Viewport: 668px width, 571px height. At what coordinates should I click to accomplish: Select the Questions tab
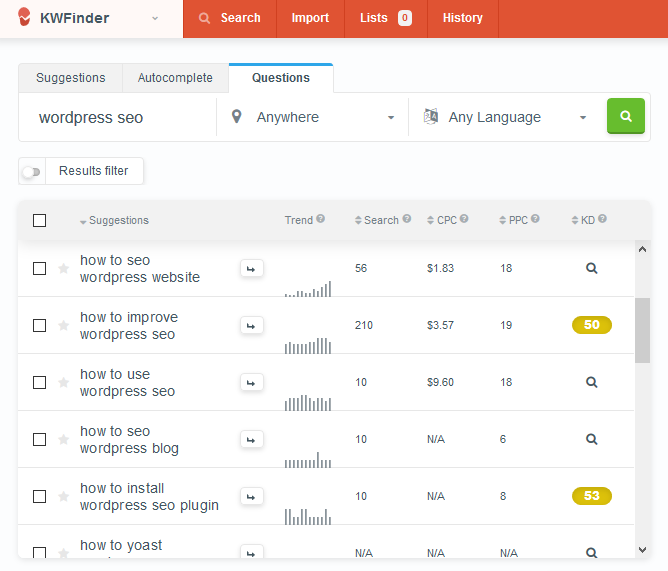pos(281,78)
